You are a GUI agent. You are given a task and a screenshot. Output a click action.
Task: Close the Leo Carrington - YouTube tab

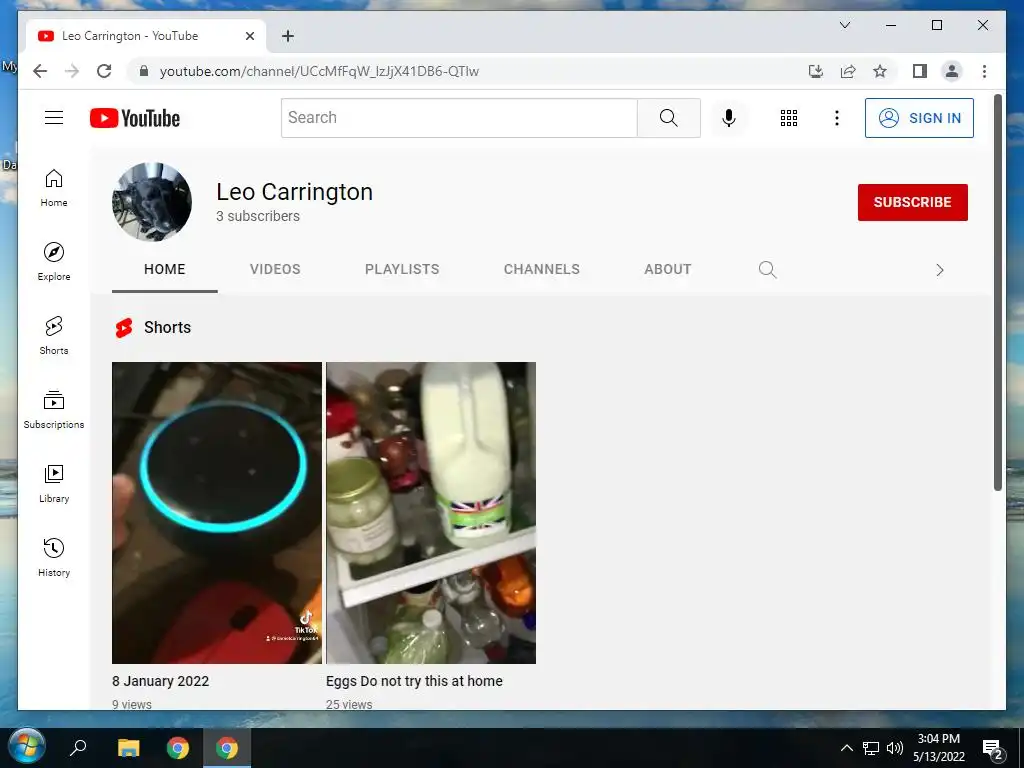(x=249, y=36)
